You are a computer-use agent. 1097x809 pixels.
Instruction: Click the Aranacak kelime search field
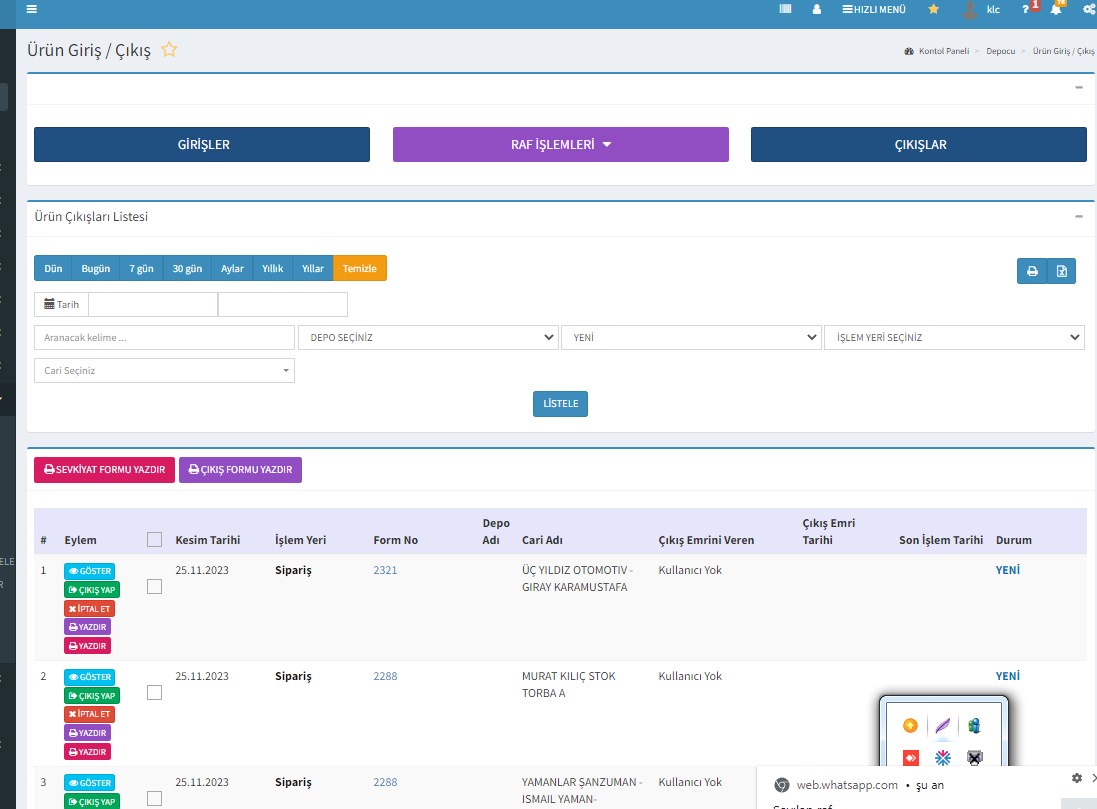(x=164, y=338)
